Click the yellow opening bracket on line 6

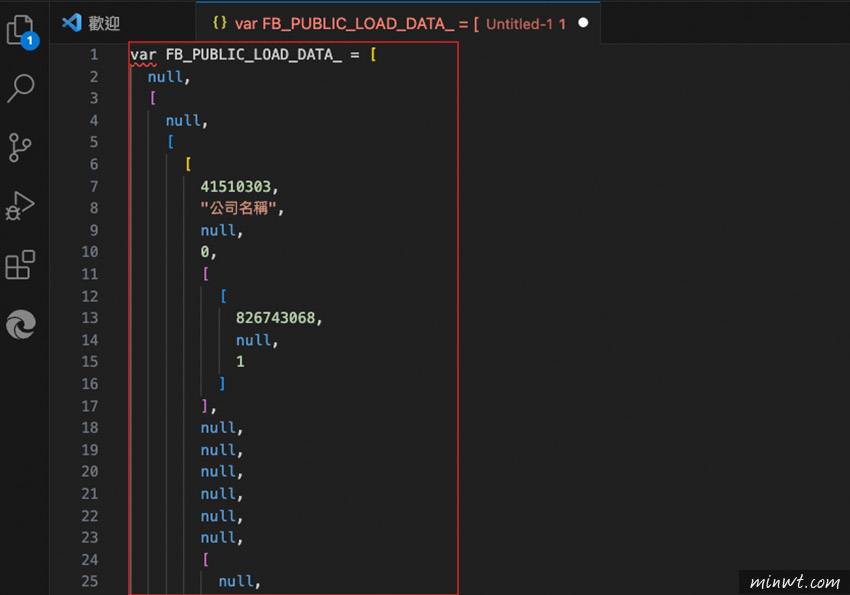[x=188, y=164]
